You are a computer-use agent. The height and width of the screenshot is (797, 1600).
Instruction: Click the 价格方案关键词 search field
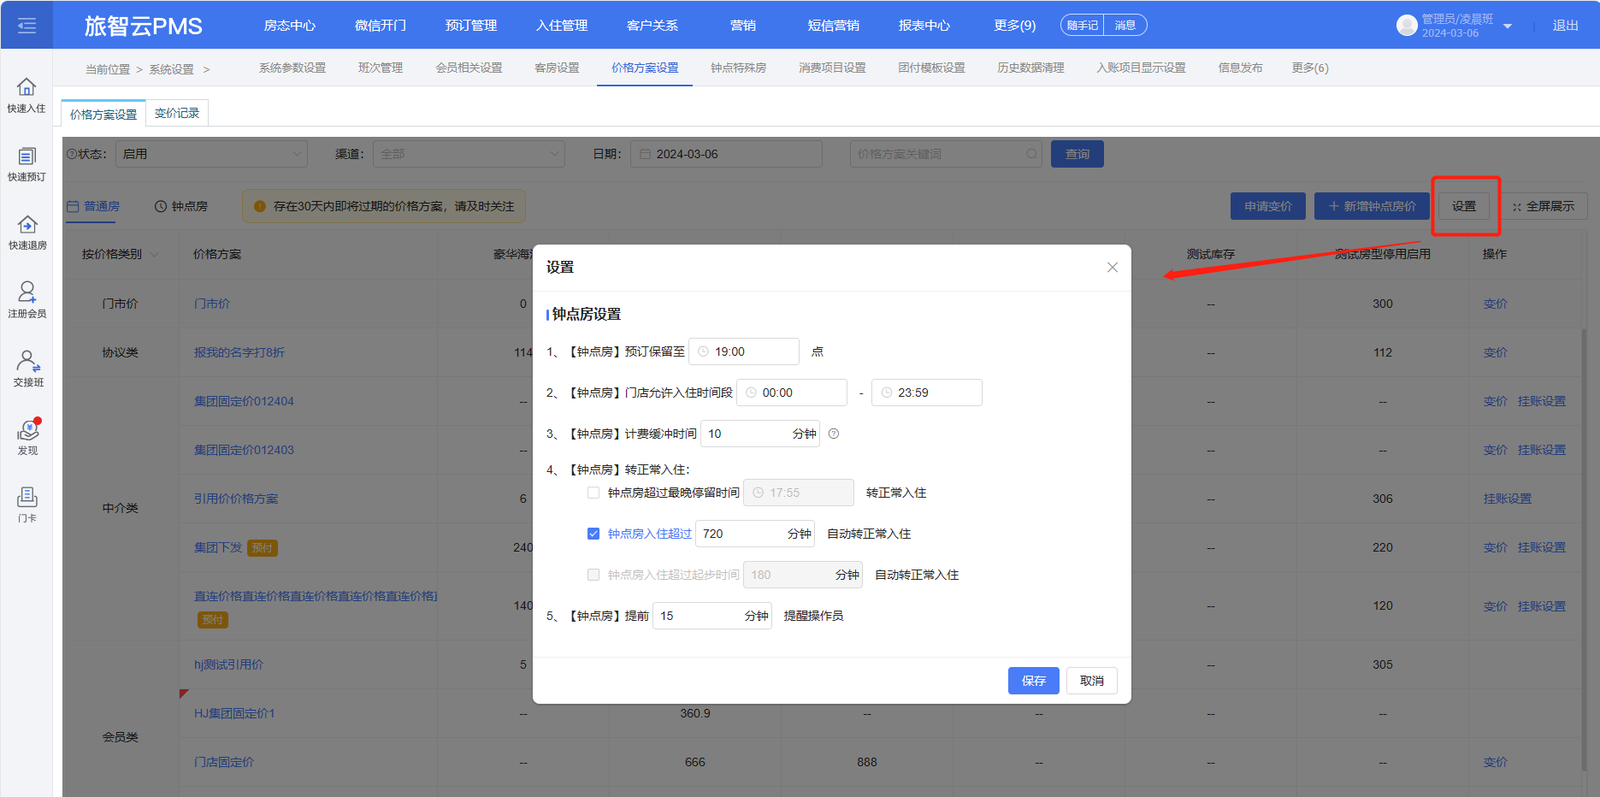click(x=946, y=154)
